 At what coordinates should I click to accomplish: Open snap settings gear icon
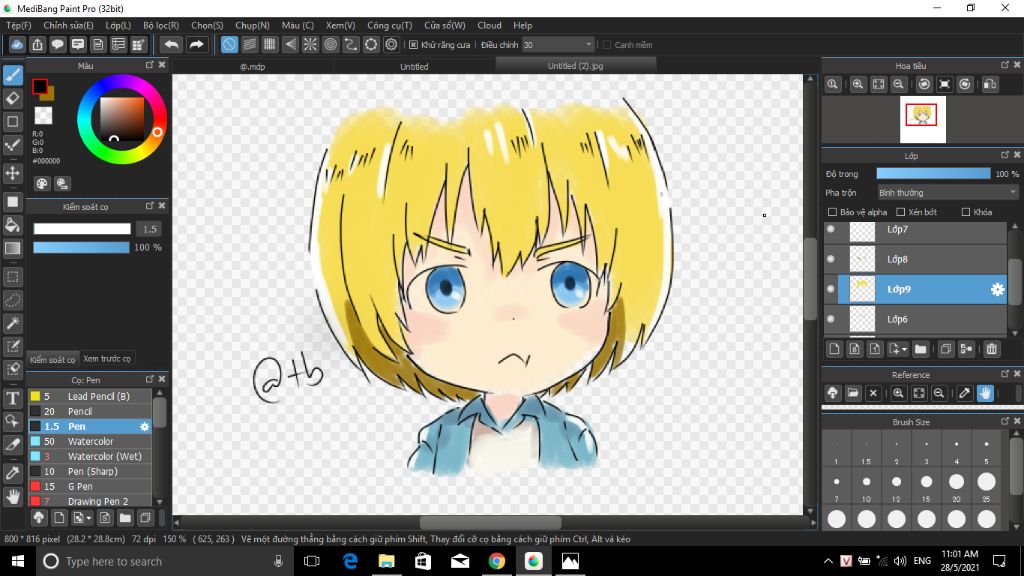click(x=391, y=44)
